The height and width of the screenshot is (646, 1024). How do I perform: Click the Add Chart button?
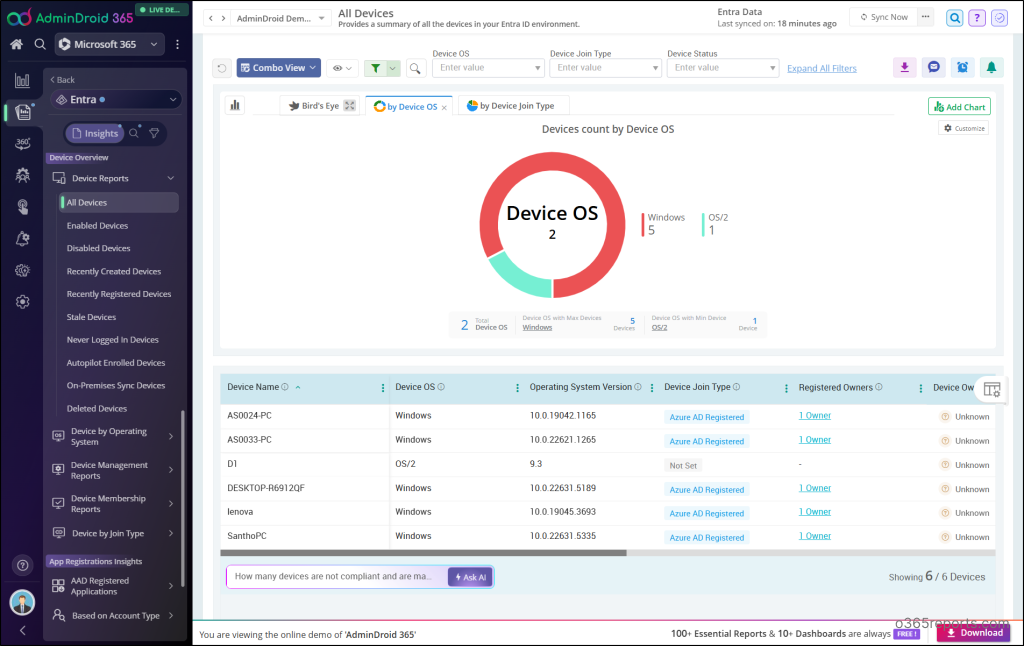click(959, 106)
